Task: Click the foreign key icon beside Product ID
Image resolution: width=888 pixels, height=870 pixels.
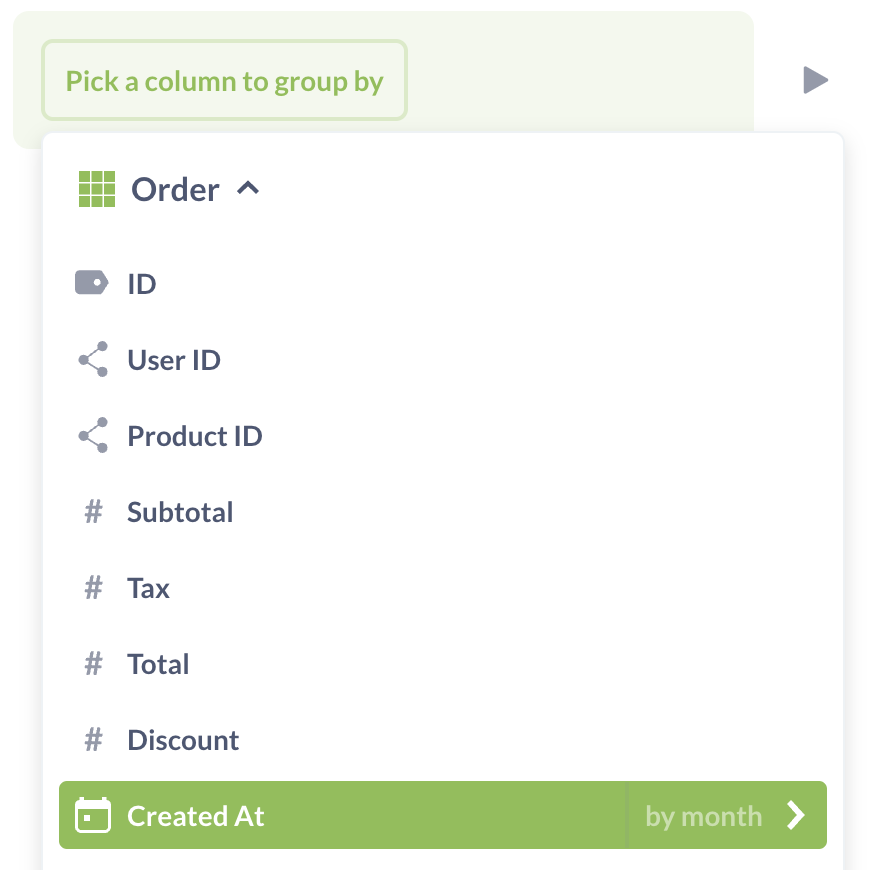Action: coord(93,435)
